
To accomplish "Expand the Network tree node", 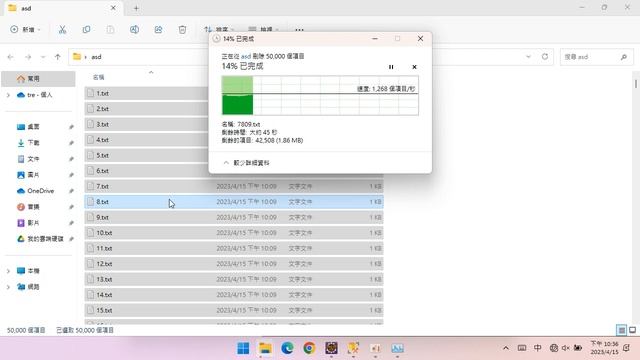I will click(8, 287).
